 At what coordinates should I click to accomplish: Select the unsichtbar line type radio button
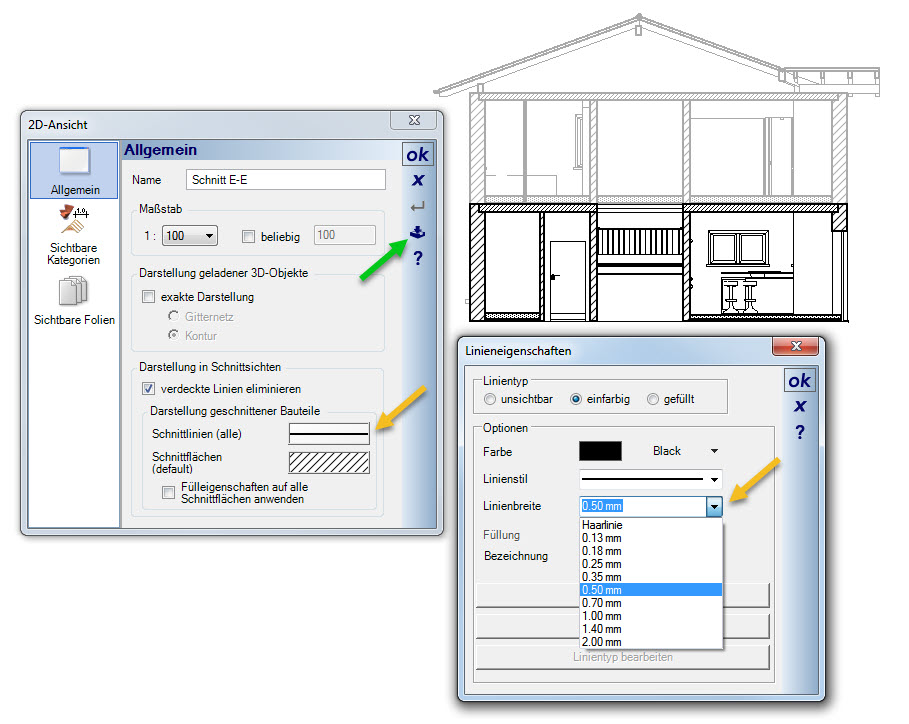click(490, 399)
